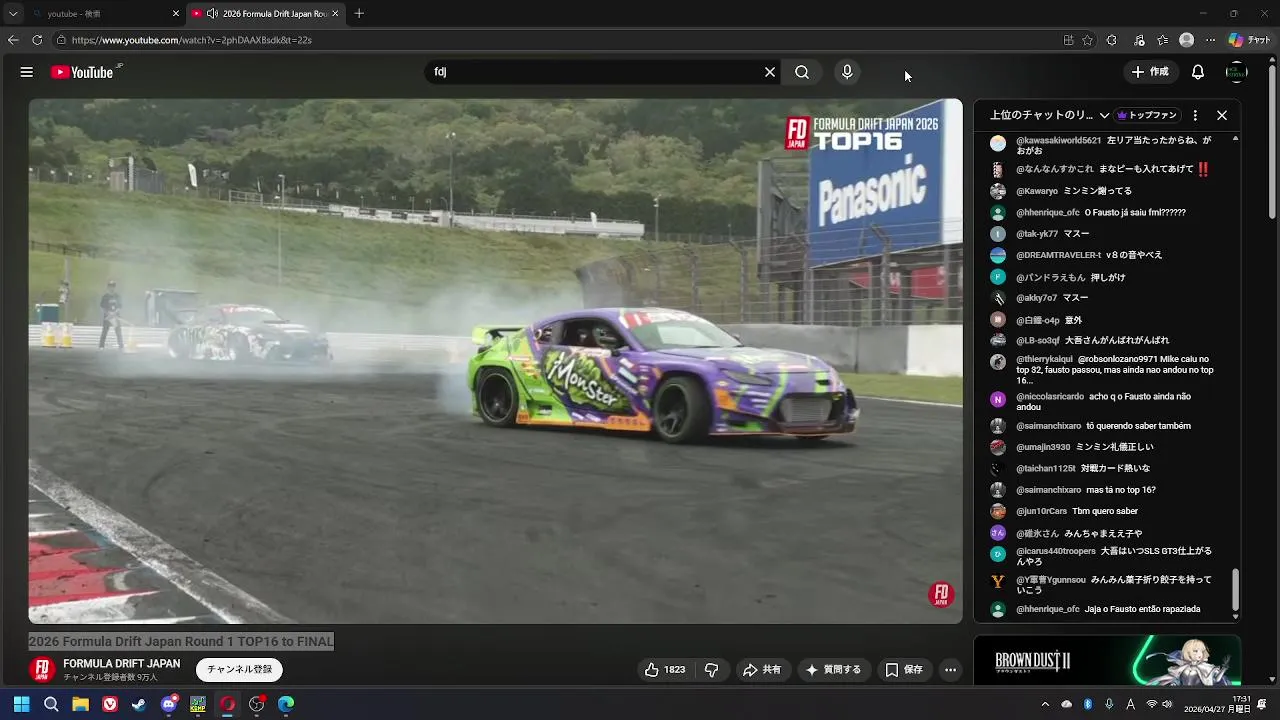Screen dimensions: 1280x720
Task: Open the Windows Start menu
Action: coord(21,704)
